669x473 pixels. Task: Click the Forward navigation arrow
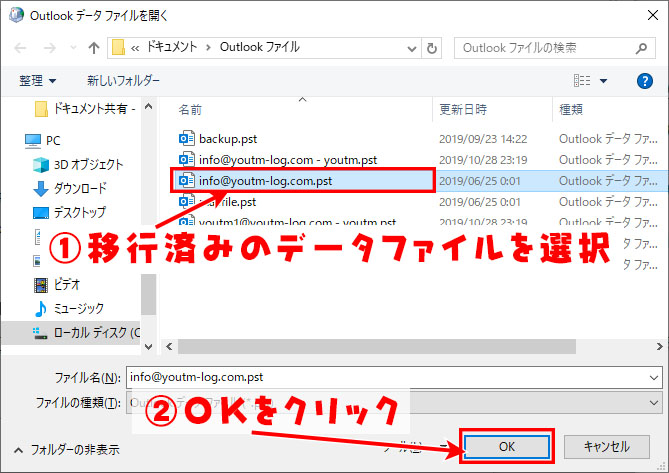[x=49, y=48]
